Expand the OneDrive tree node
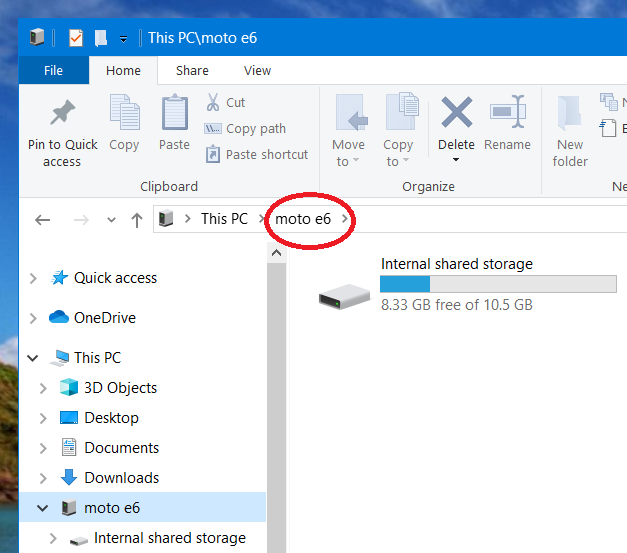Viewport: 627px width, 553px height. pyautogui.click(x=33, y=318)
